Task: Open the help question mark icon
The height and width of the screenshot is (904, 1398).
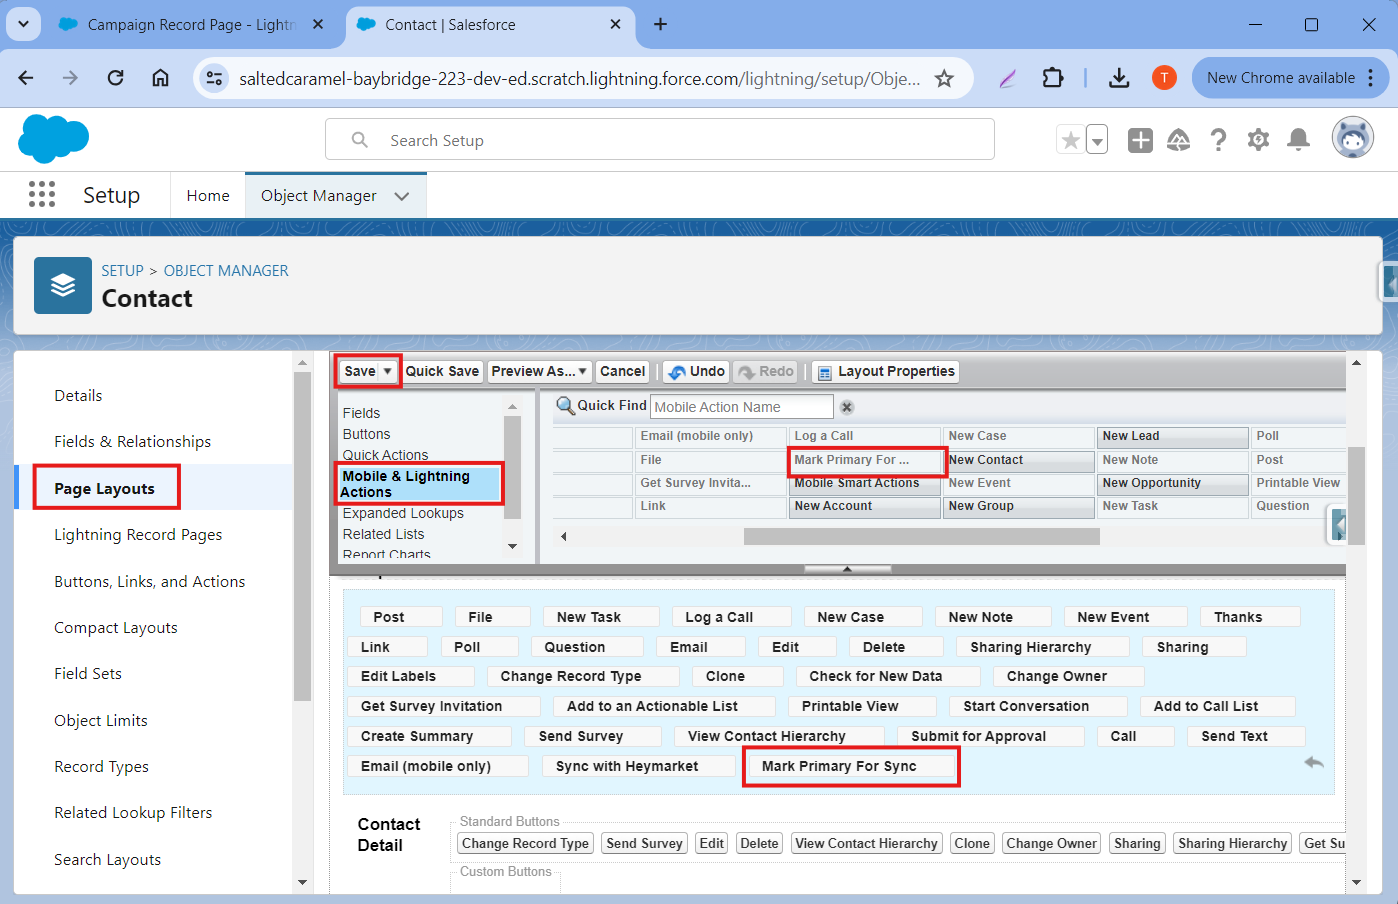Action: 1218,141
